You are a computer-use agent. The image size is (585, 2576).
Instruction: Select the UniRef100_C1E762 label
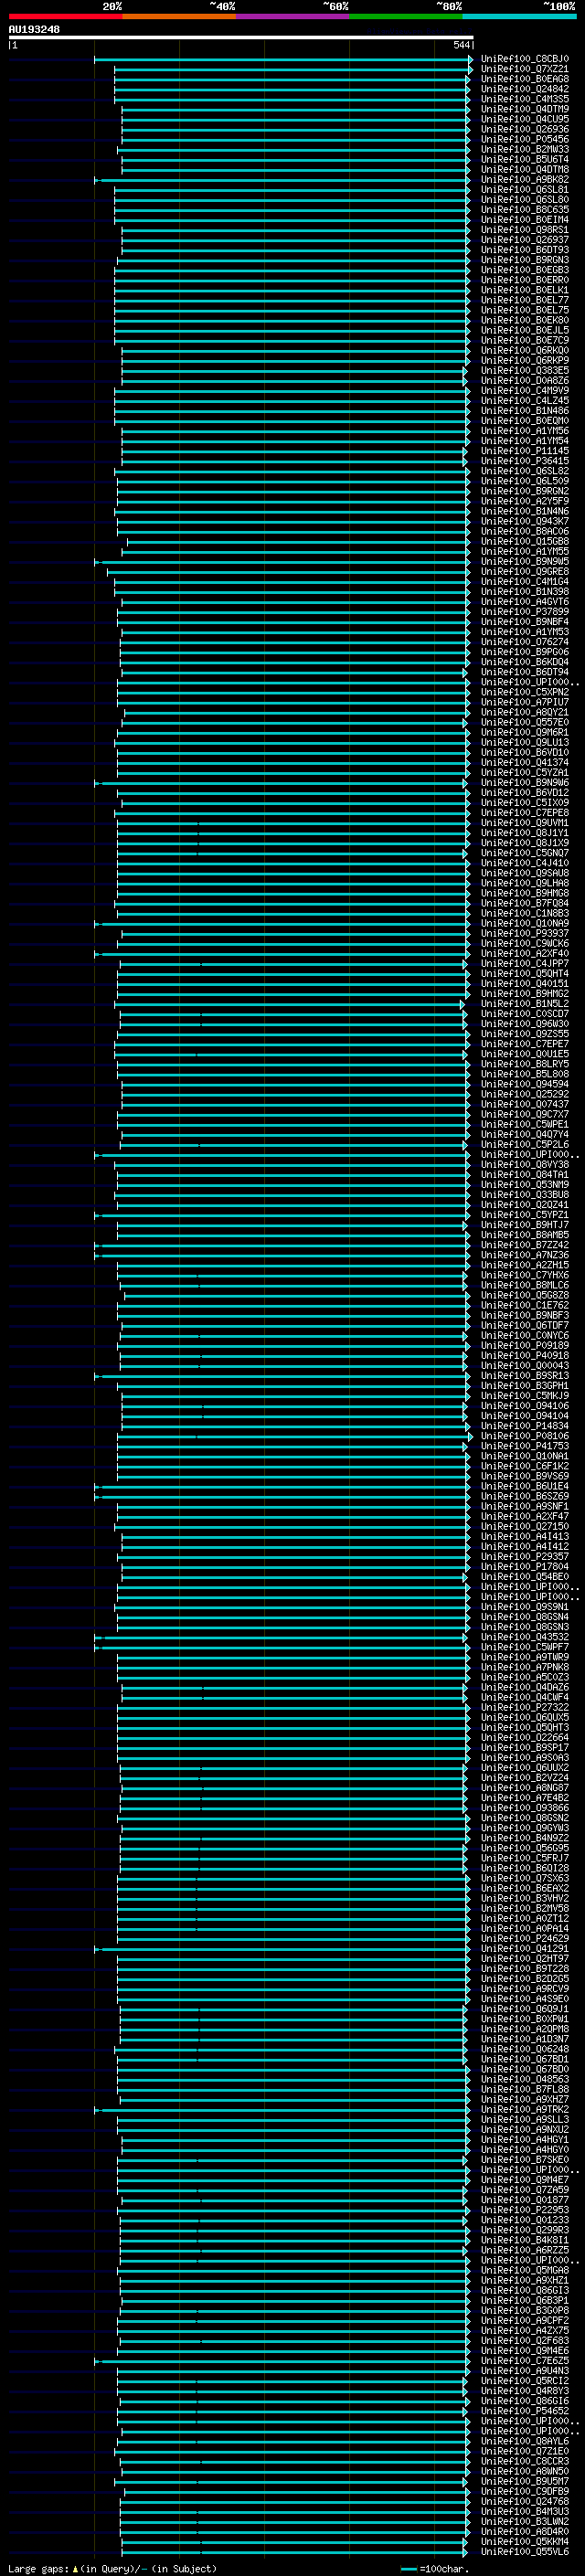(x=524, y=1305)
